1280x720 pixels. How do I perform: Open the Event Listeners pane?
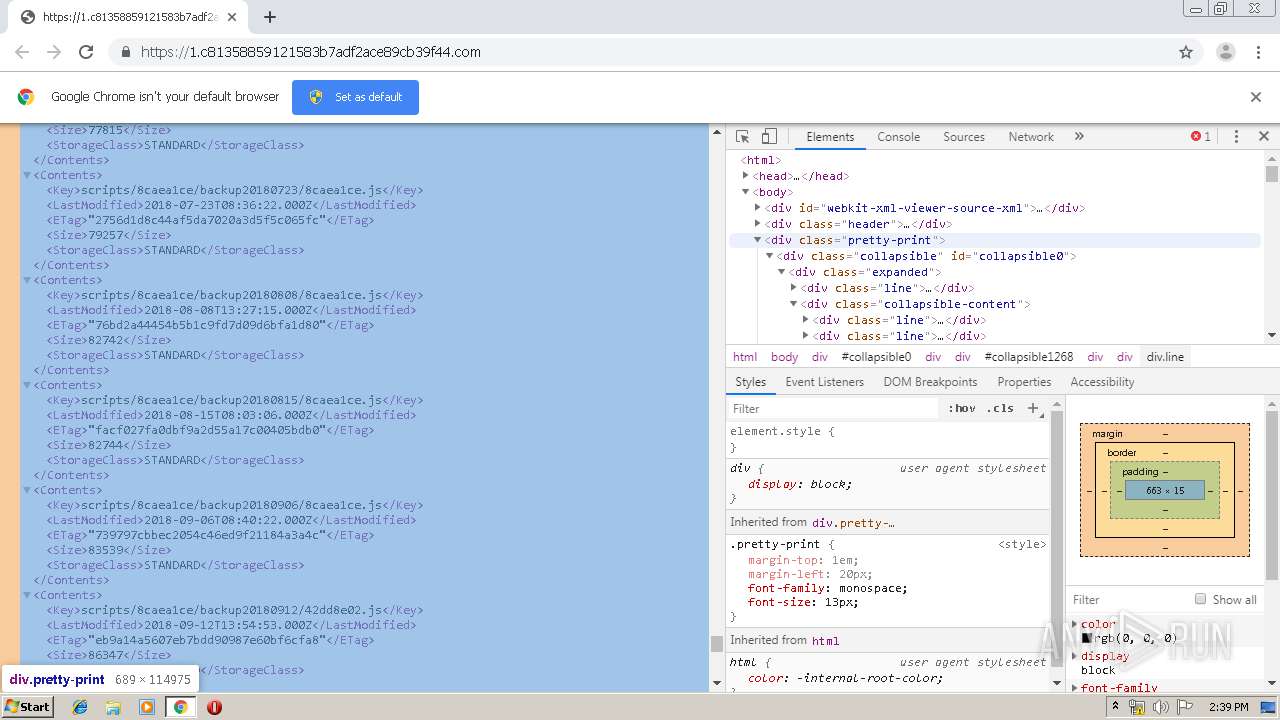pyautogui.click(x=824, y=382)
